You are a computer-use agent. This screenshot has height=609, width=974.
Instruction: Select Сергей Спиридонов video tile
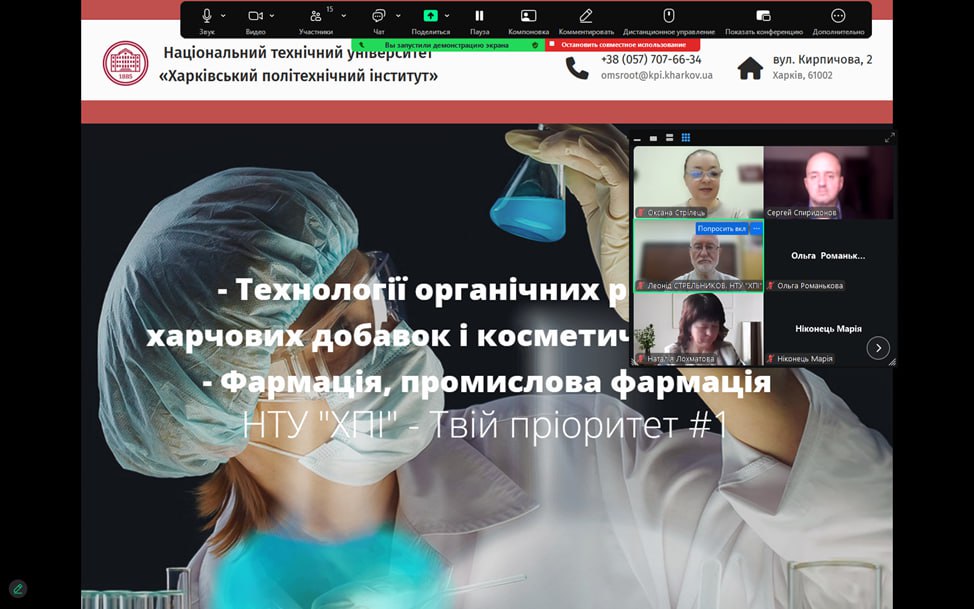pyautogui.click(x=828, y=182)
